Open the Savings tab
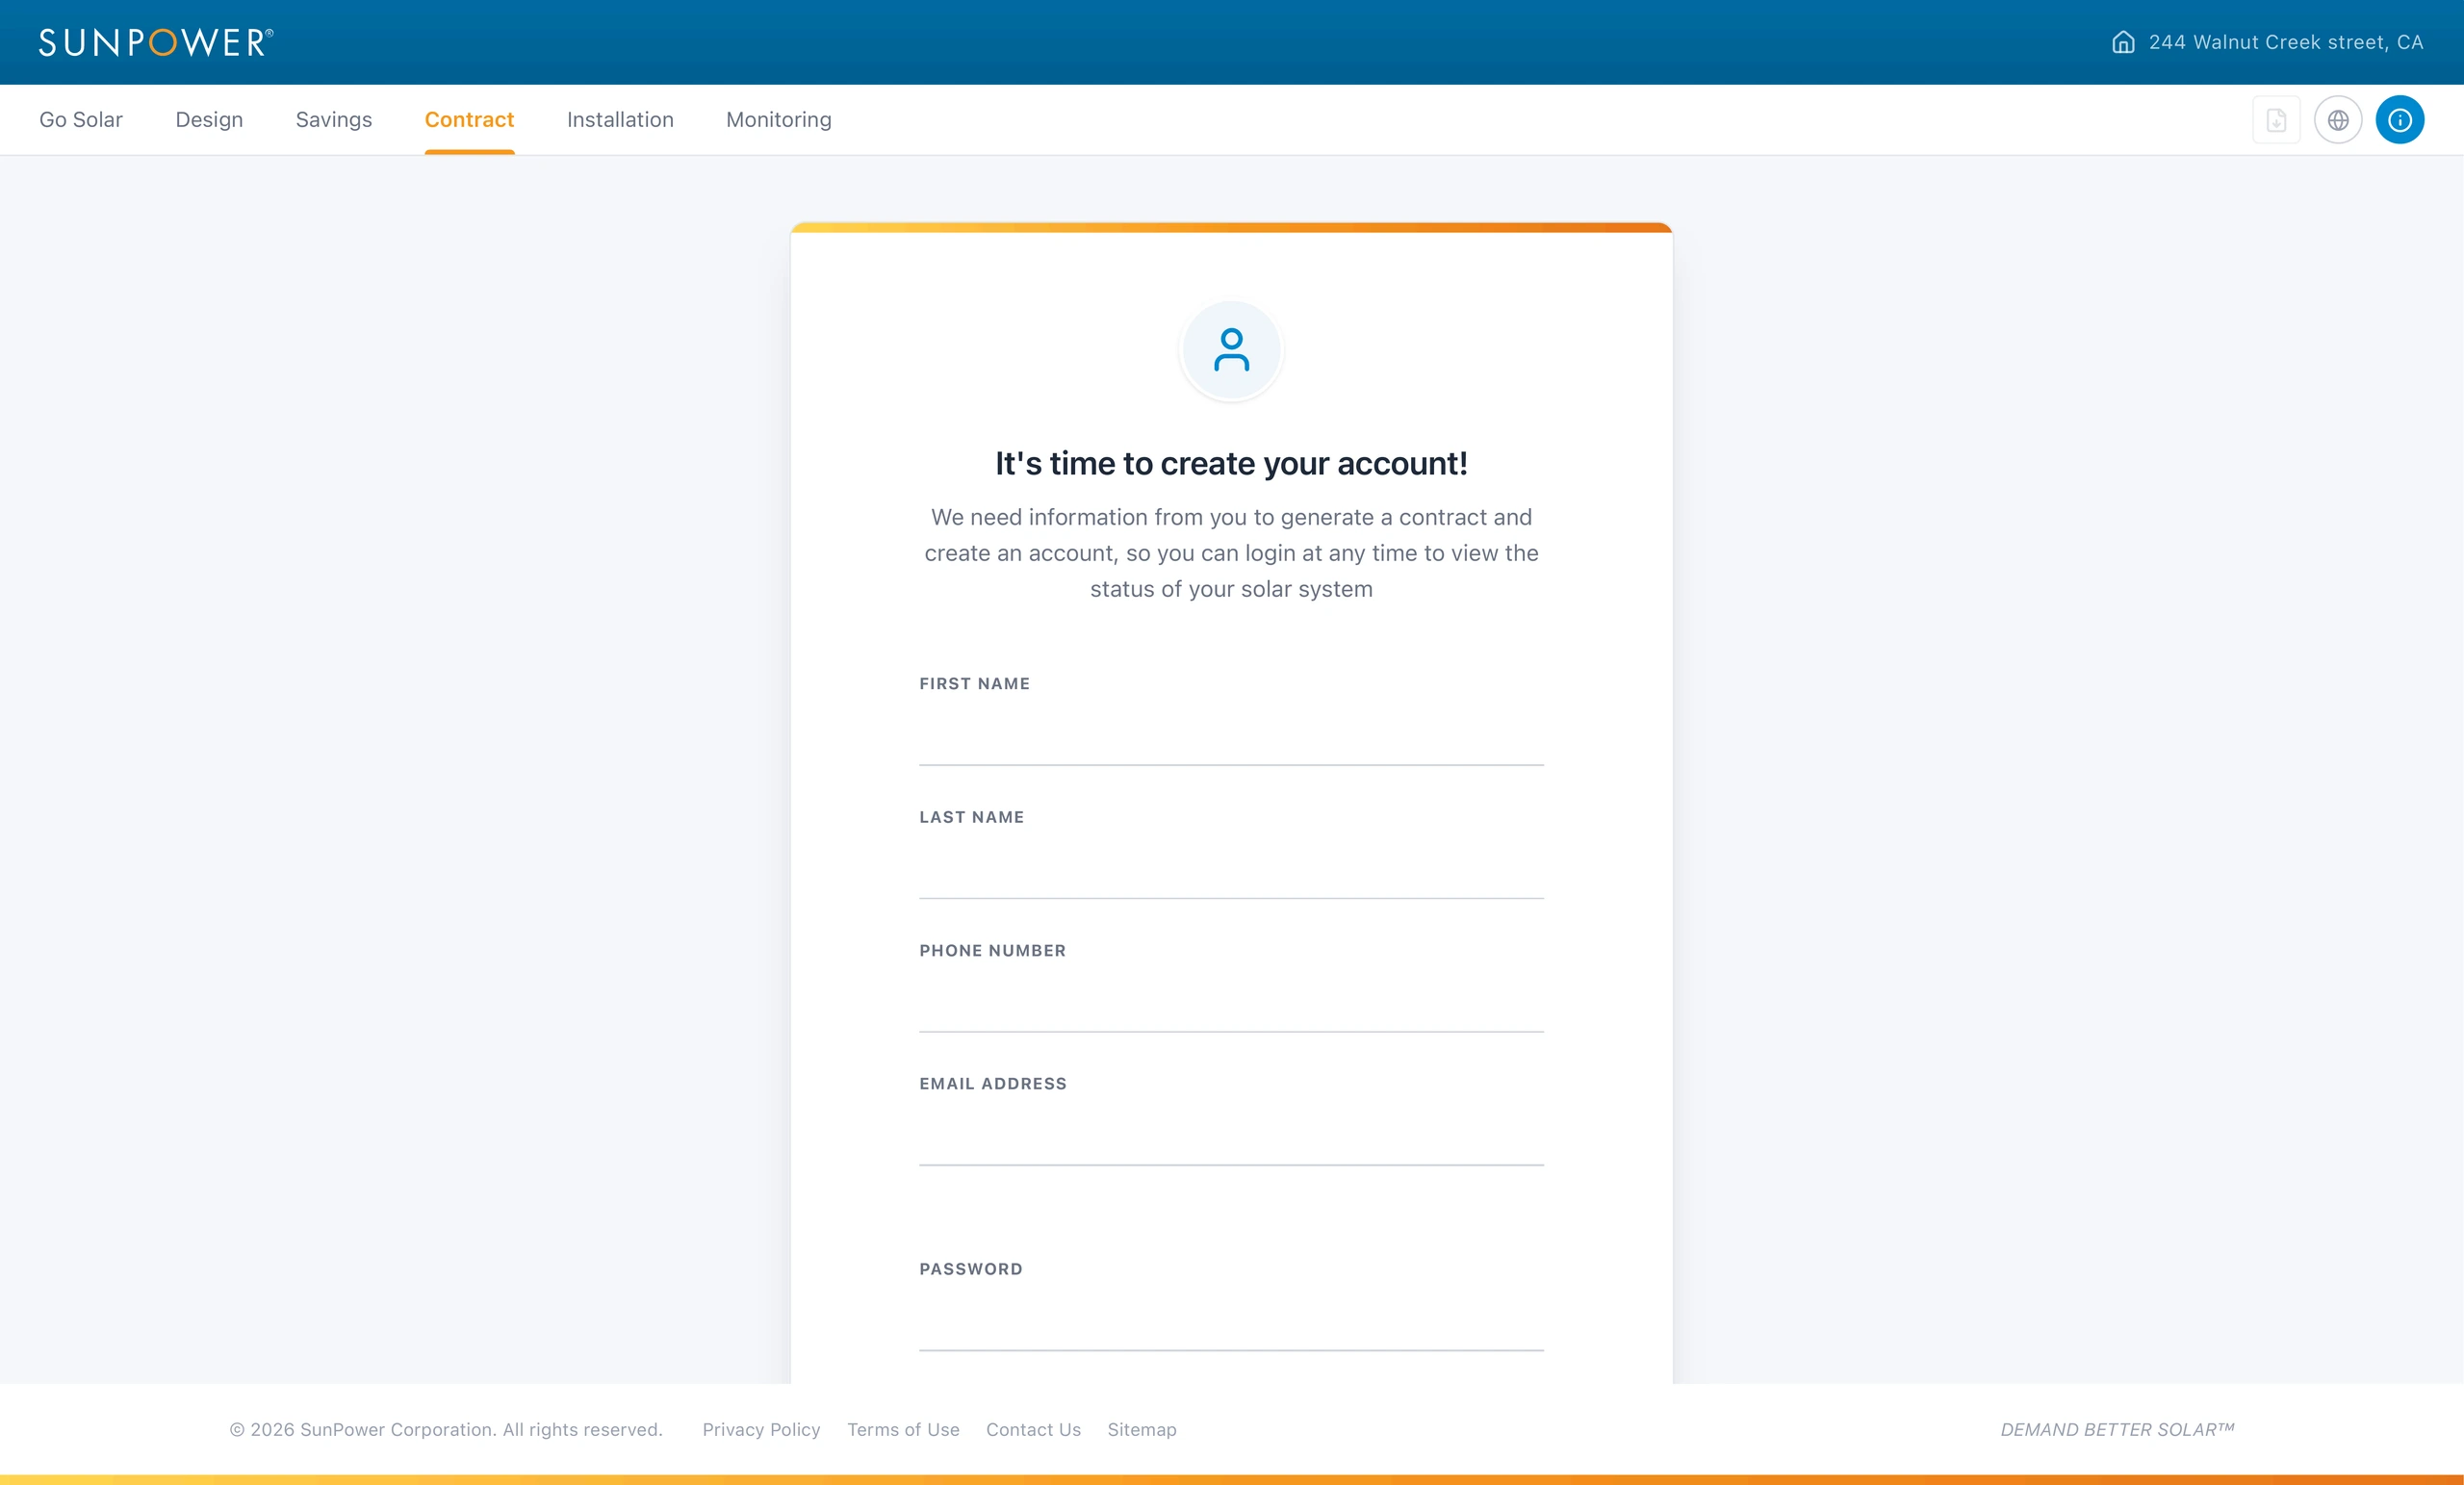The height and width of the screenshot is (1485, 2464). click(334, 119)
